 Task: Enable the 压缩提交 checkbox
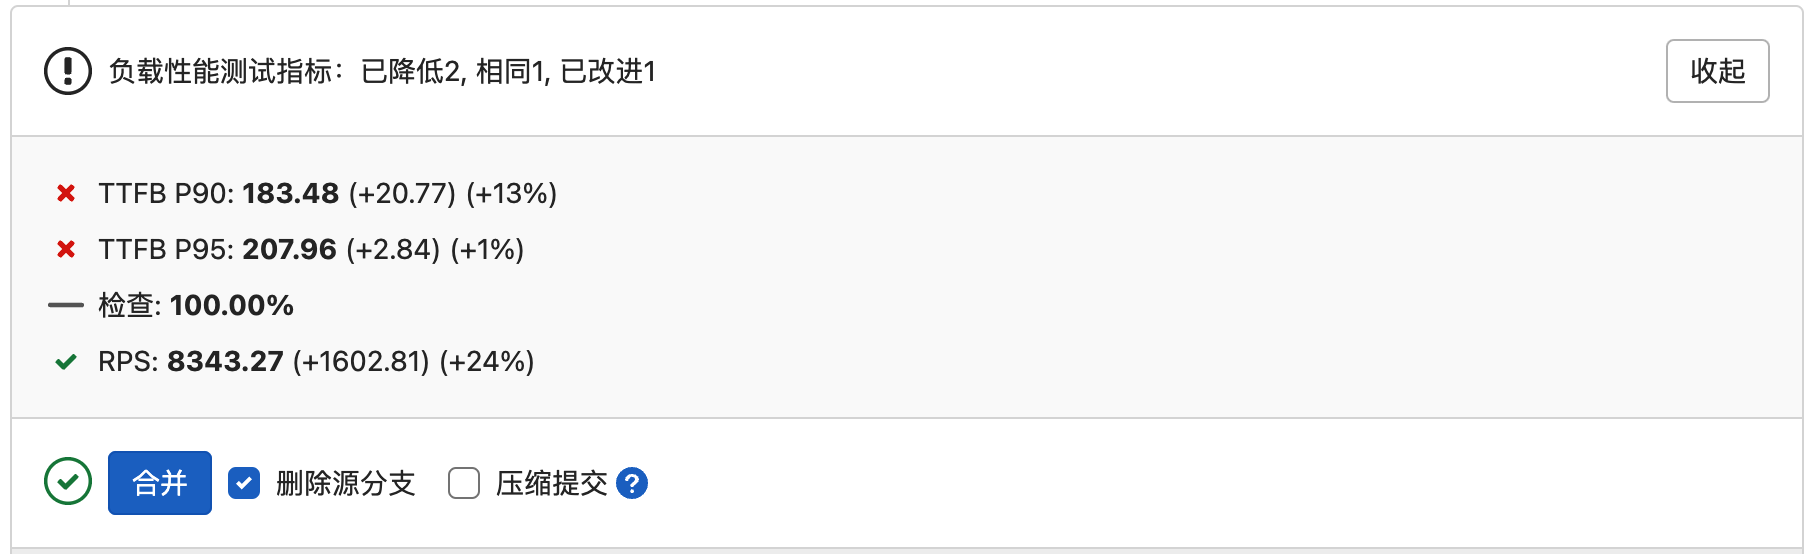464,483
